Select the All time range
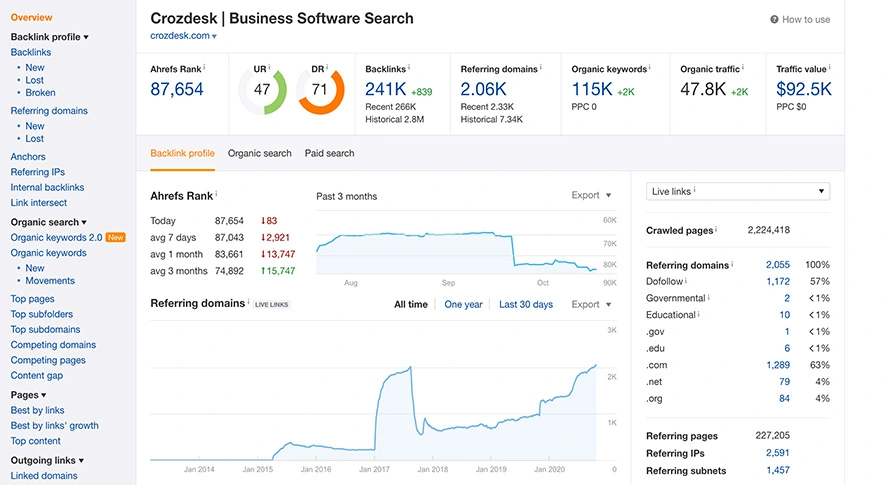This screenshot has width=890, height=485. pos(410,305)
